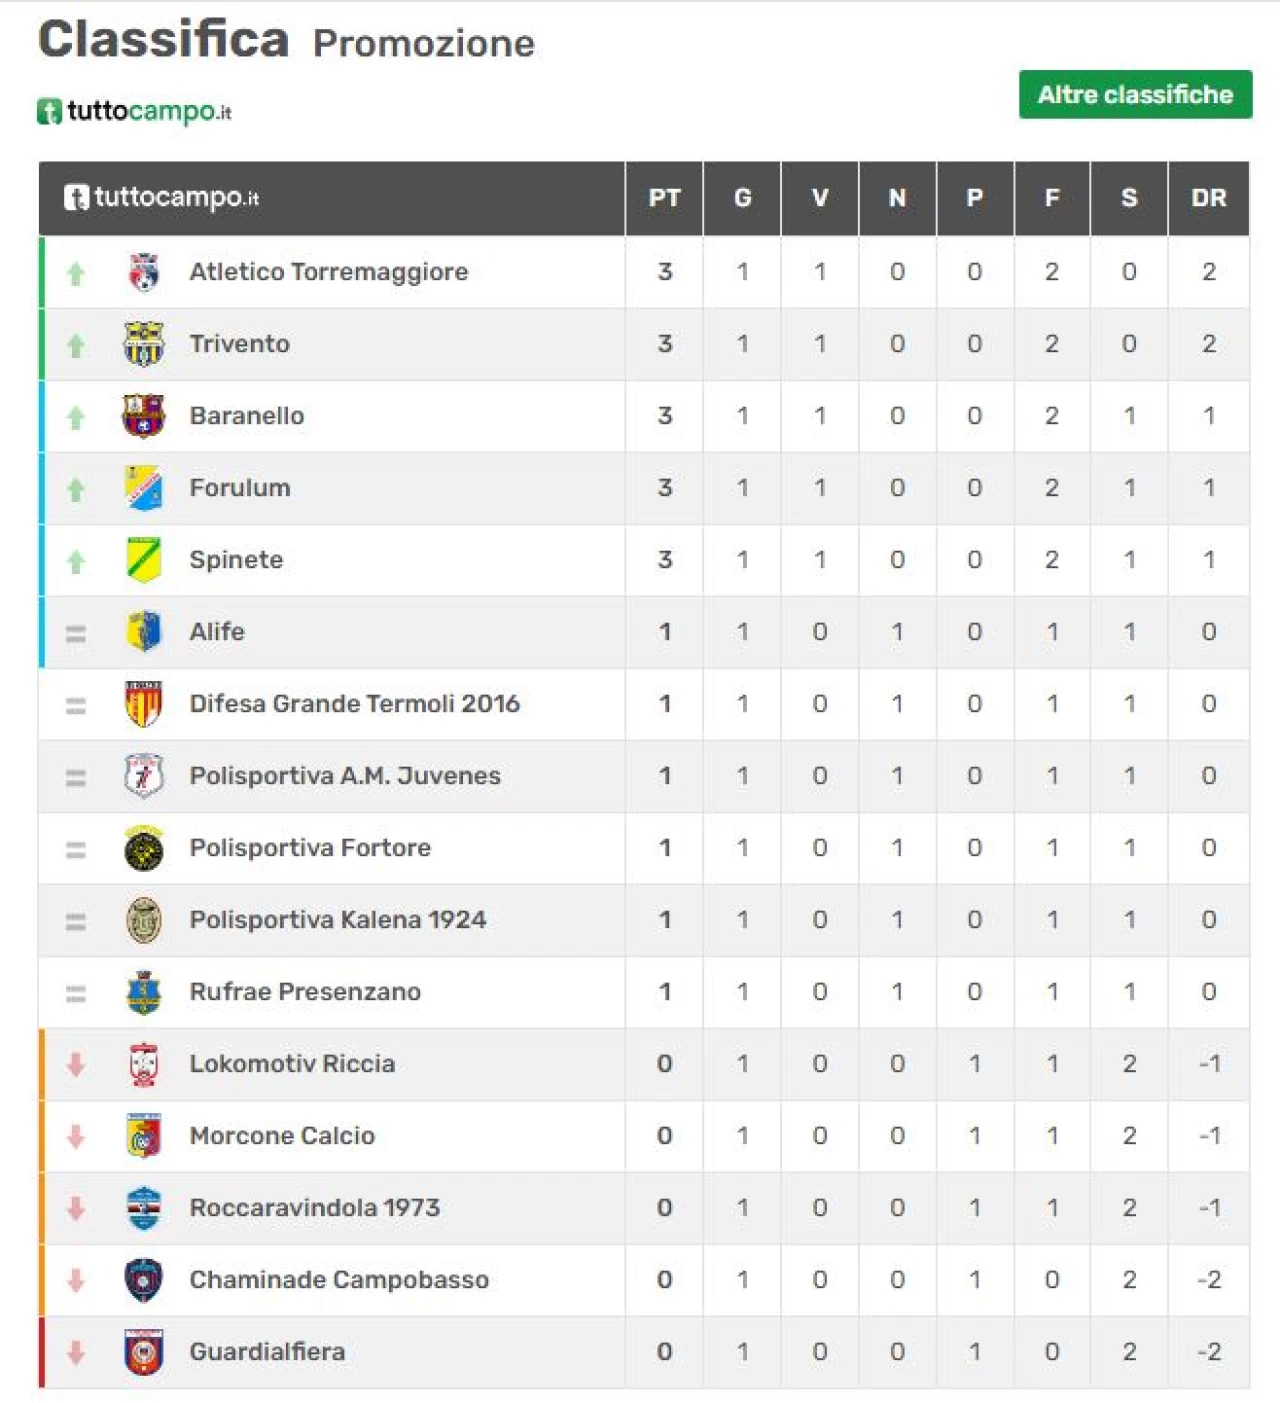Click the PT column header

click(665, 198)
